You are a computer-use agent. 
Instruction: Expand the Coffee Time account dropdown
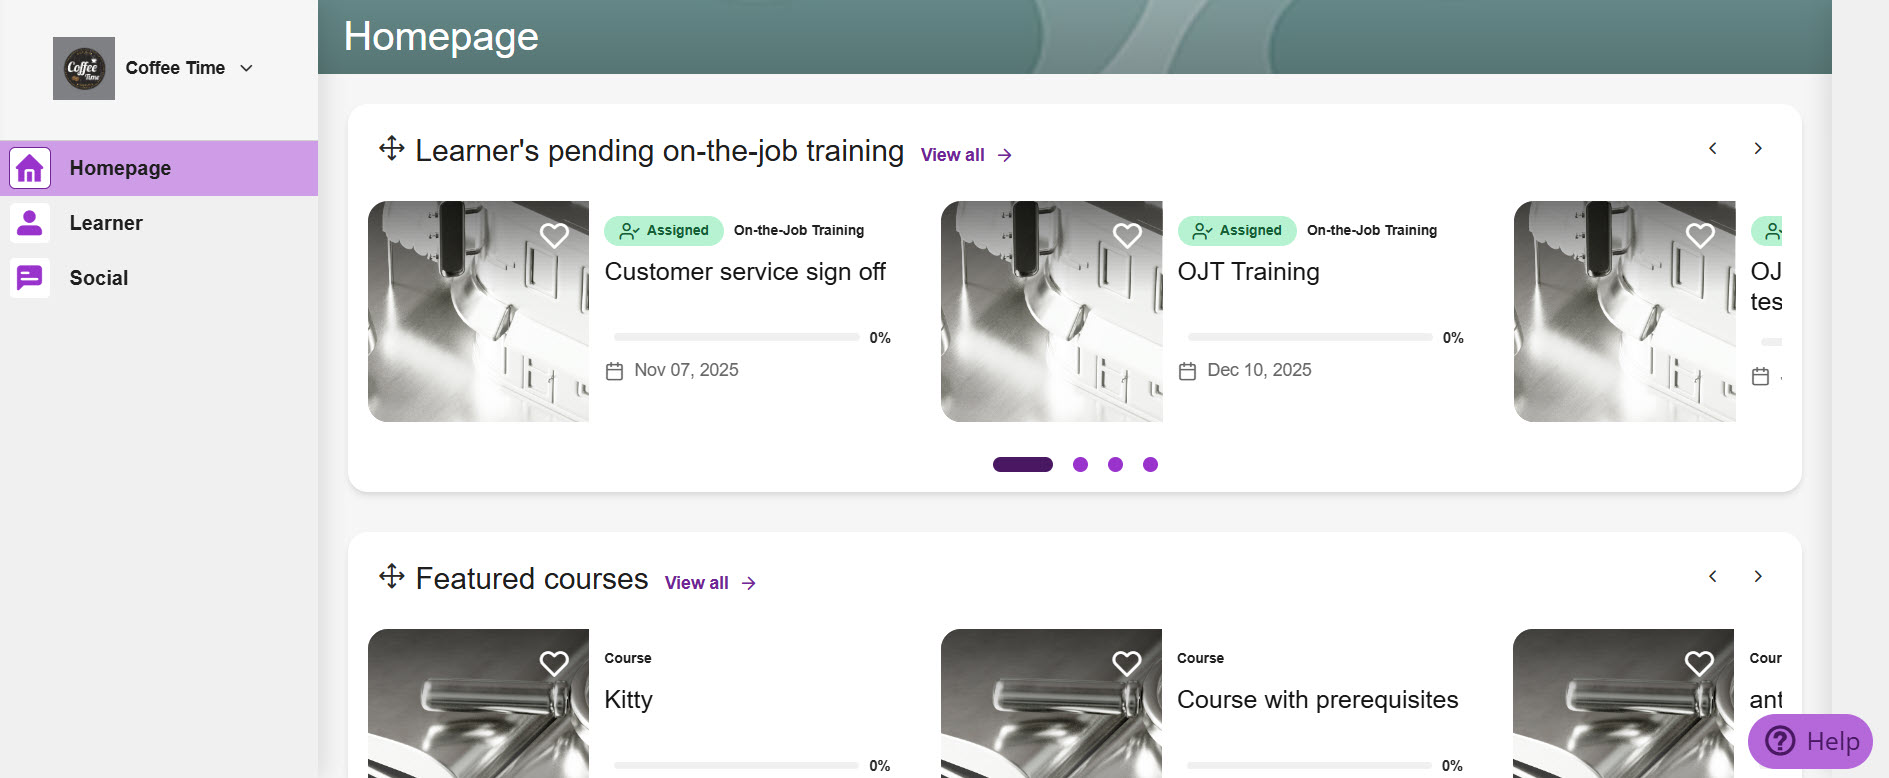pos(247,68)
